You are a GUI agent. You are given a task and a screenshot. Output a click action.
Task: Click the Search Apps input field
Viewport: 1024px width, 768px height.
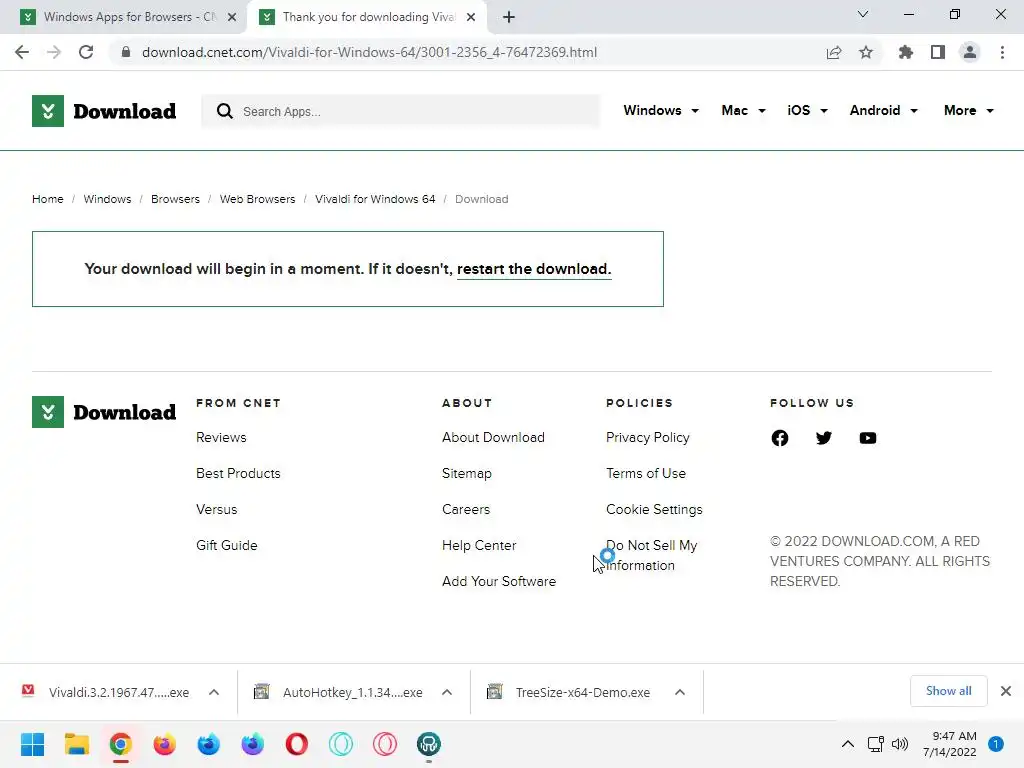point(400,111)
